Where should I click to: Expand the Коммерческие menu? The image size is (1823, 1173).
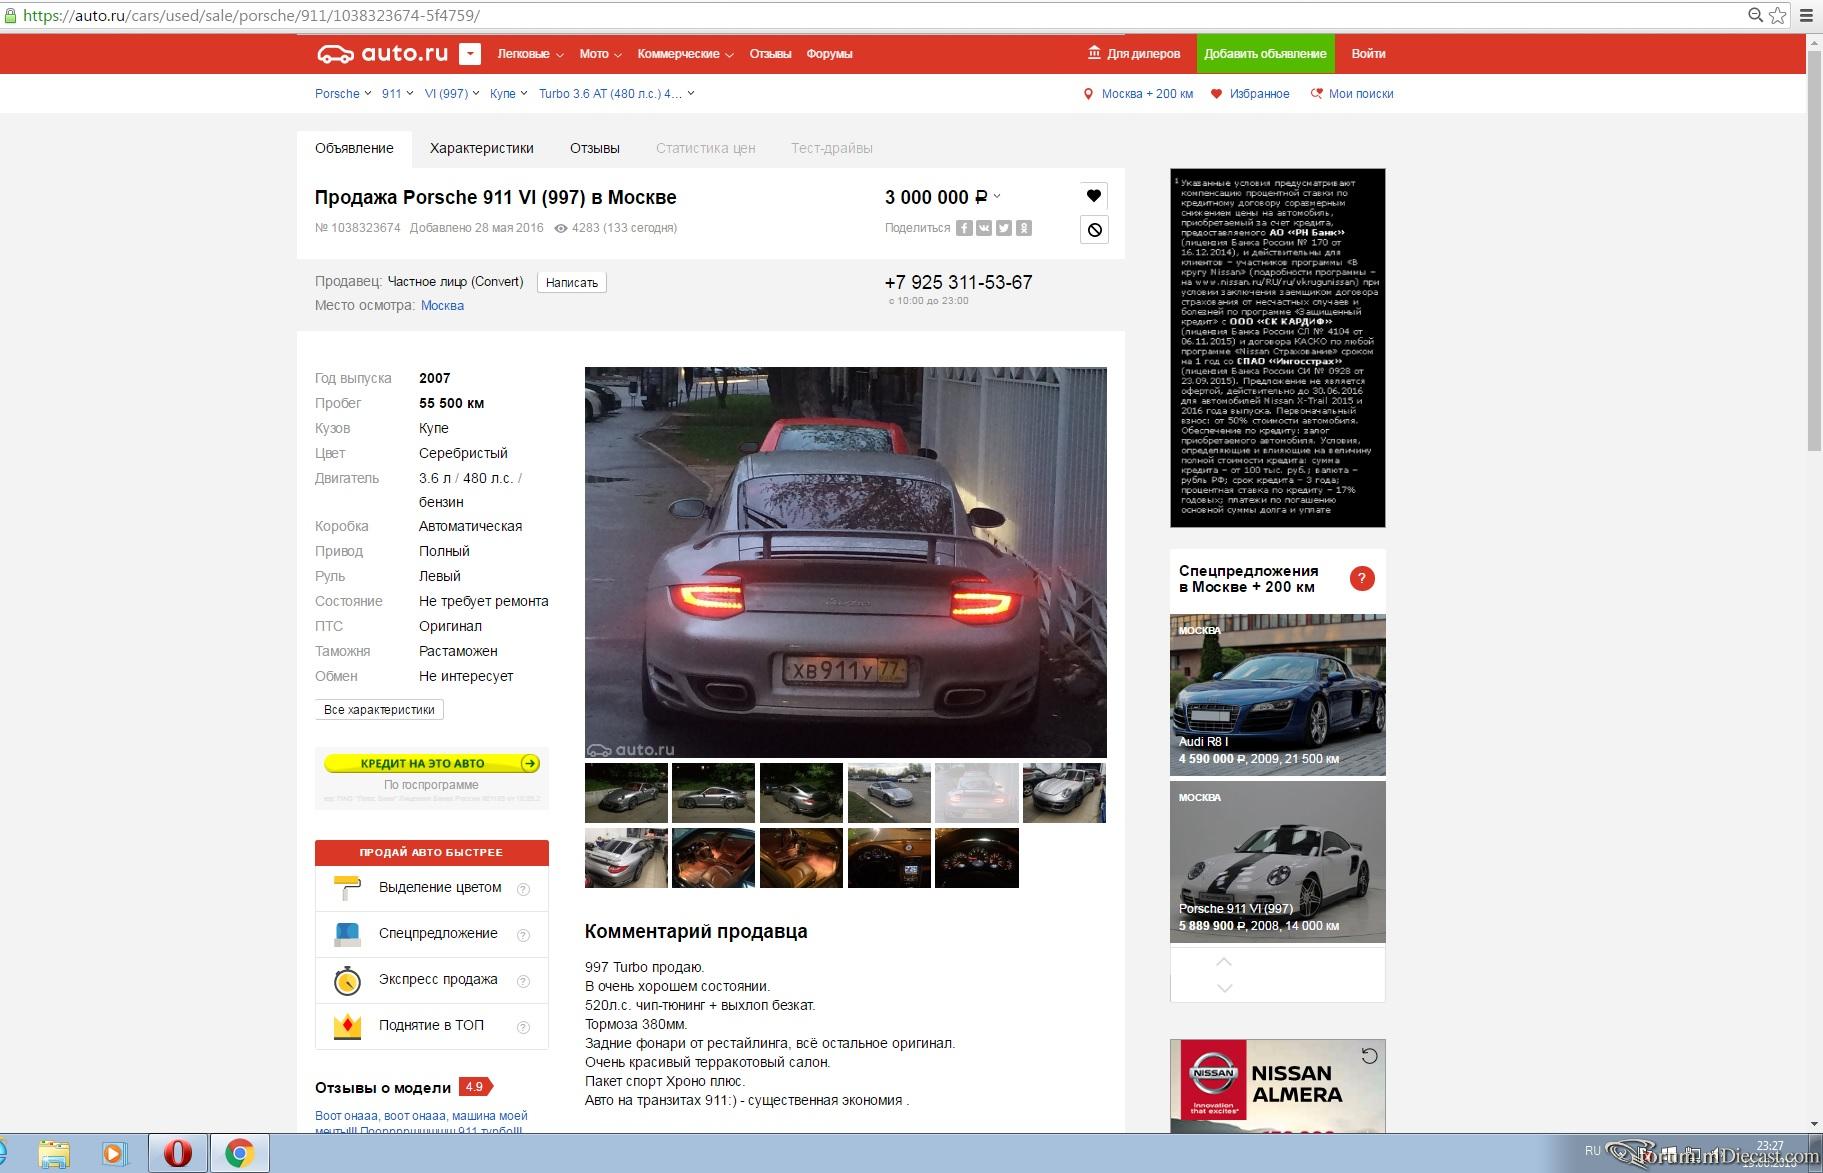pos(685,54)
